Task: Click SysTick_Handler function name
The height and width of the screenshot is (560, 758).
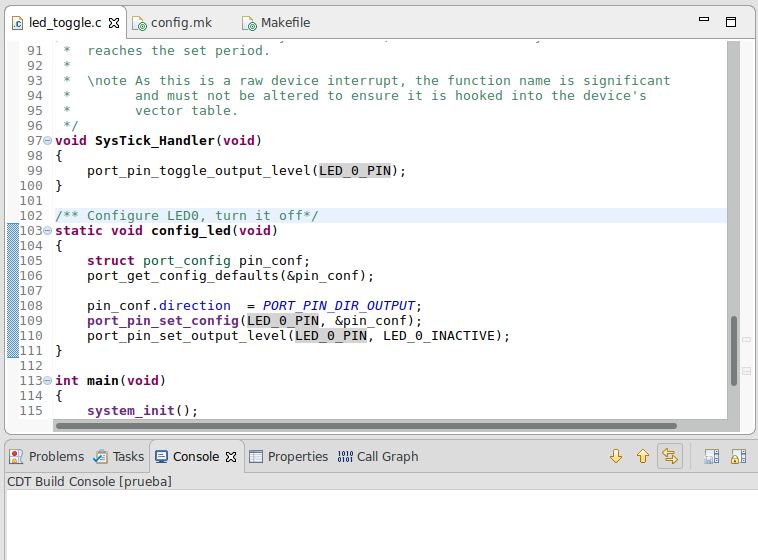Action: point(155,141)
